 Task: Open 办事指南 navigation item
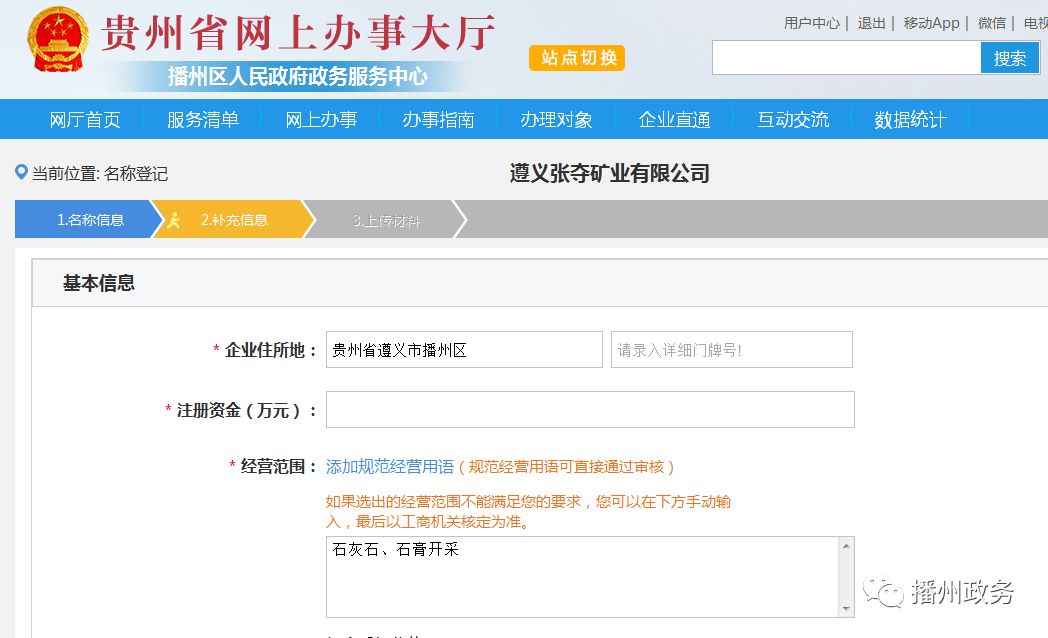tap(438, 120)
